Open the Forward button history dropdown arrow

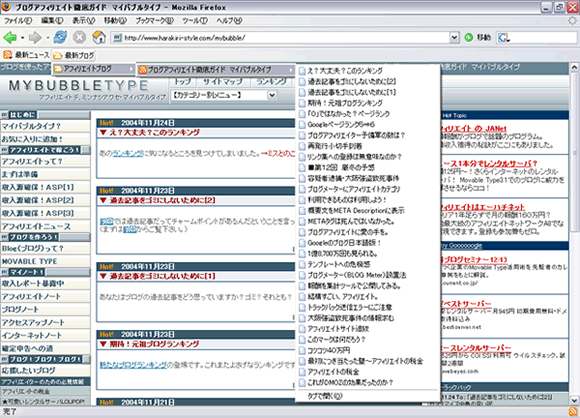point(48,38)
